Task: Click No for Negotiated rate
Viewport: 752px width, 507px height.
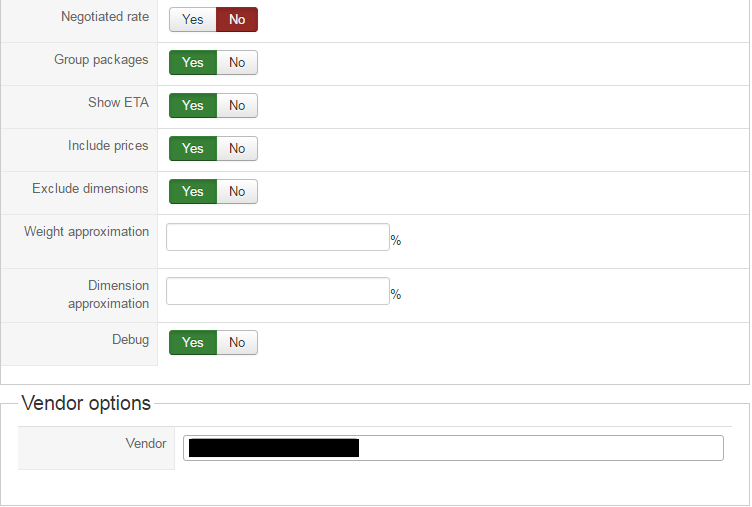Action: (x=237, y=20)
